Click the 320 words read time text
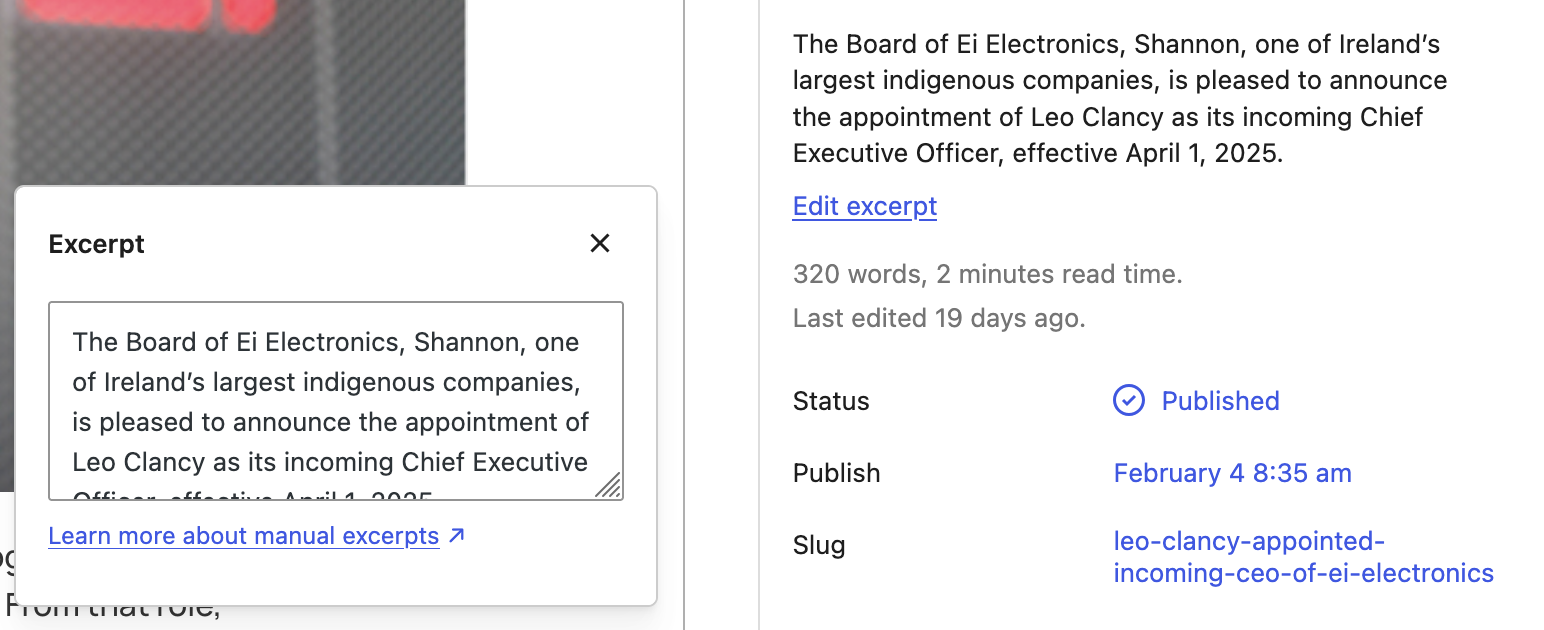This screenshot has height=630, width=1544. 987,274
